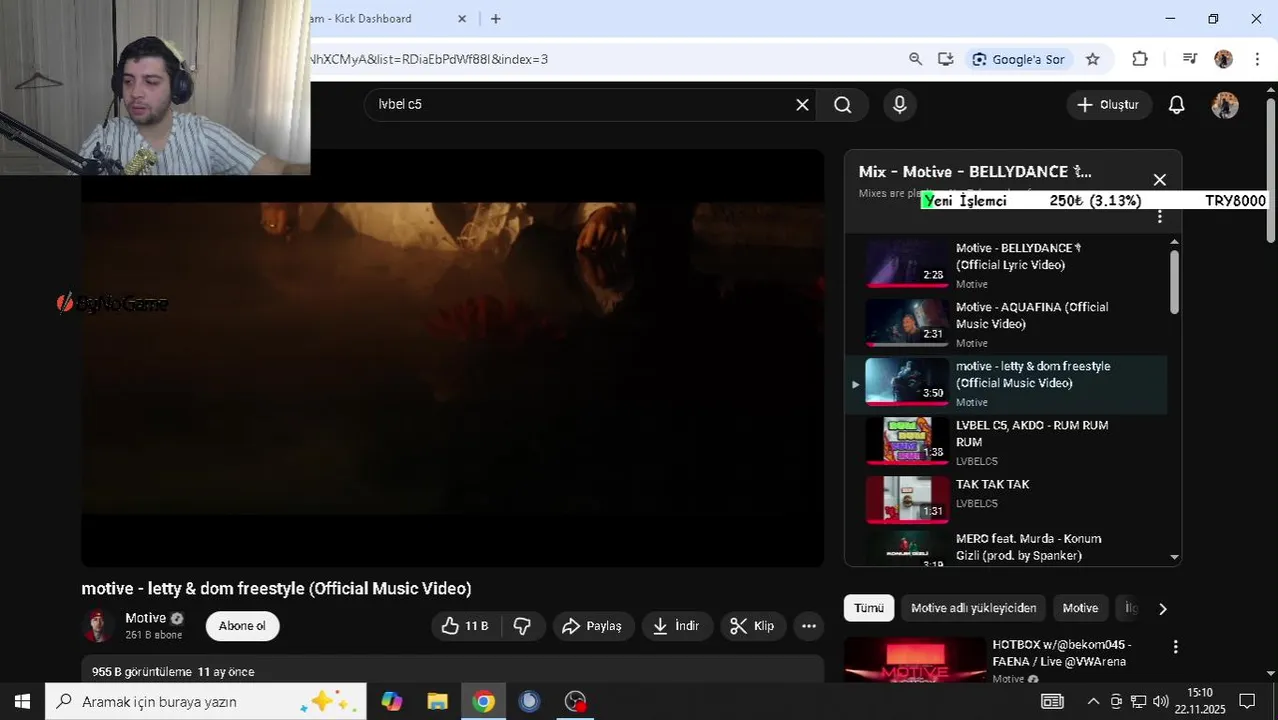The width and height of the screenshot is (1278, 720).
Task: Open YouTube notifications bell
Action: pyautogui.click(x=1177, y=105)
